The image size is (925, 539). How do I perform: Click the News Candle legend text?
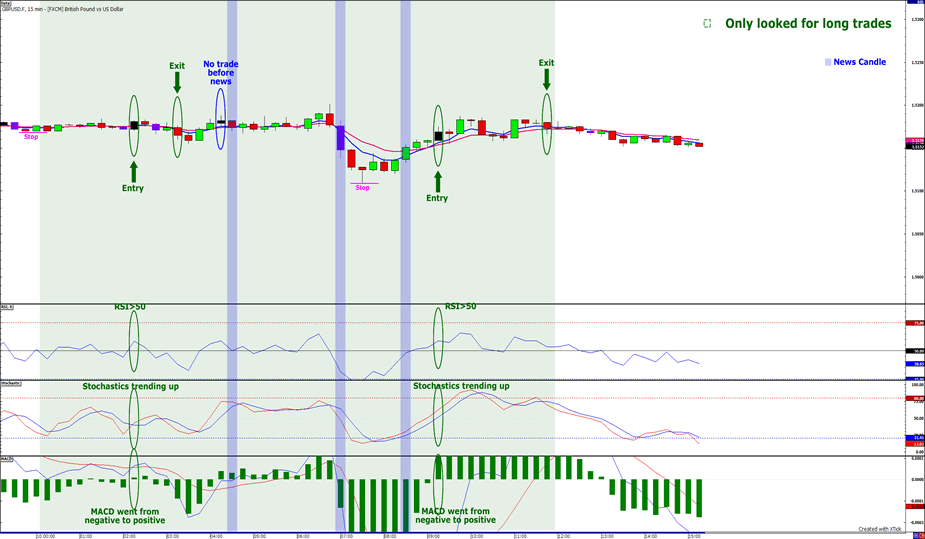click(x=860, y=62)
